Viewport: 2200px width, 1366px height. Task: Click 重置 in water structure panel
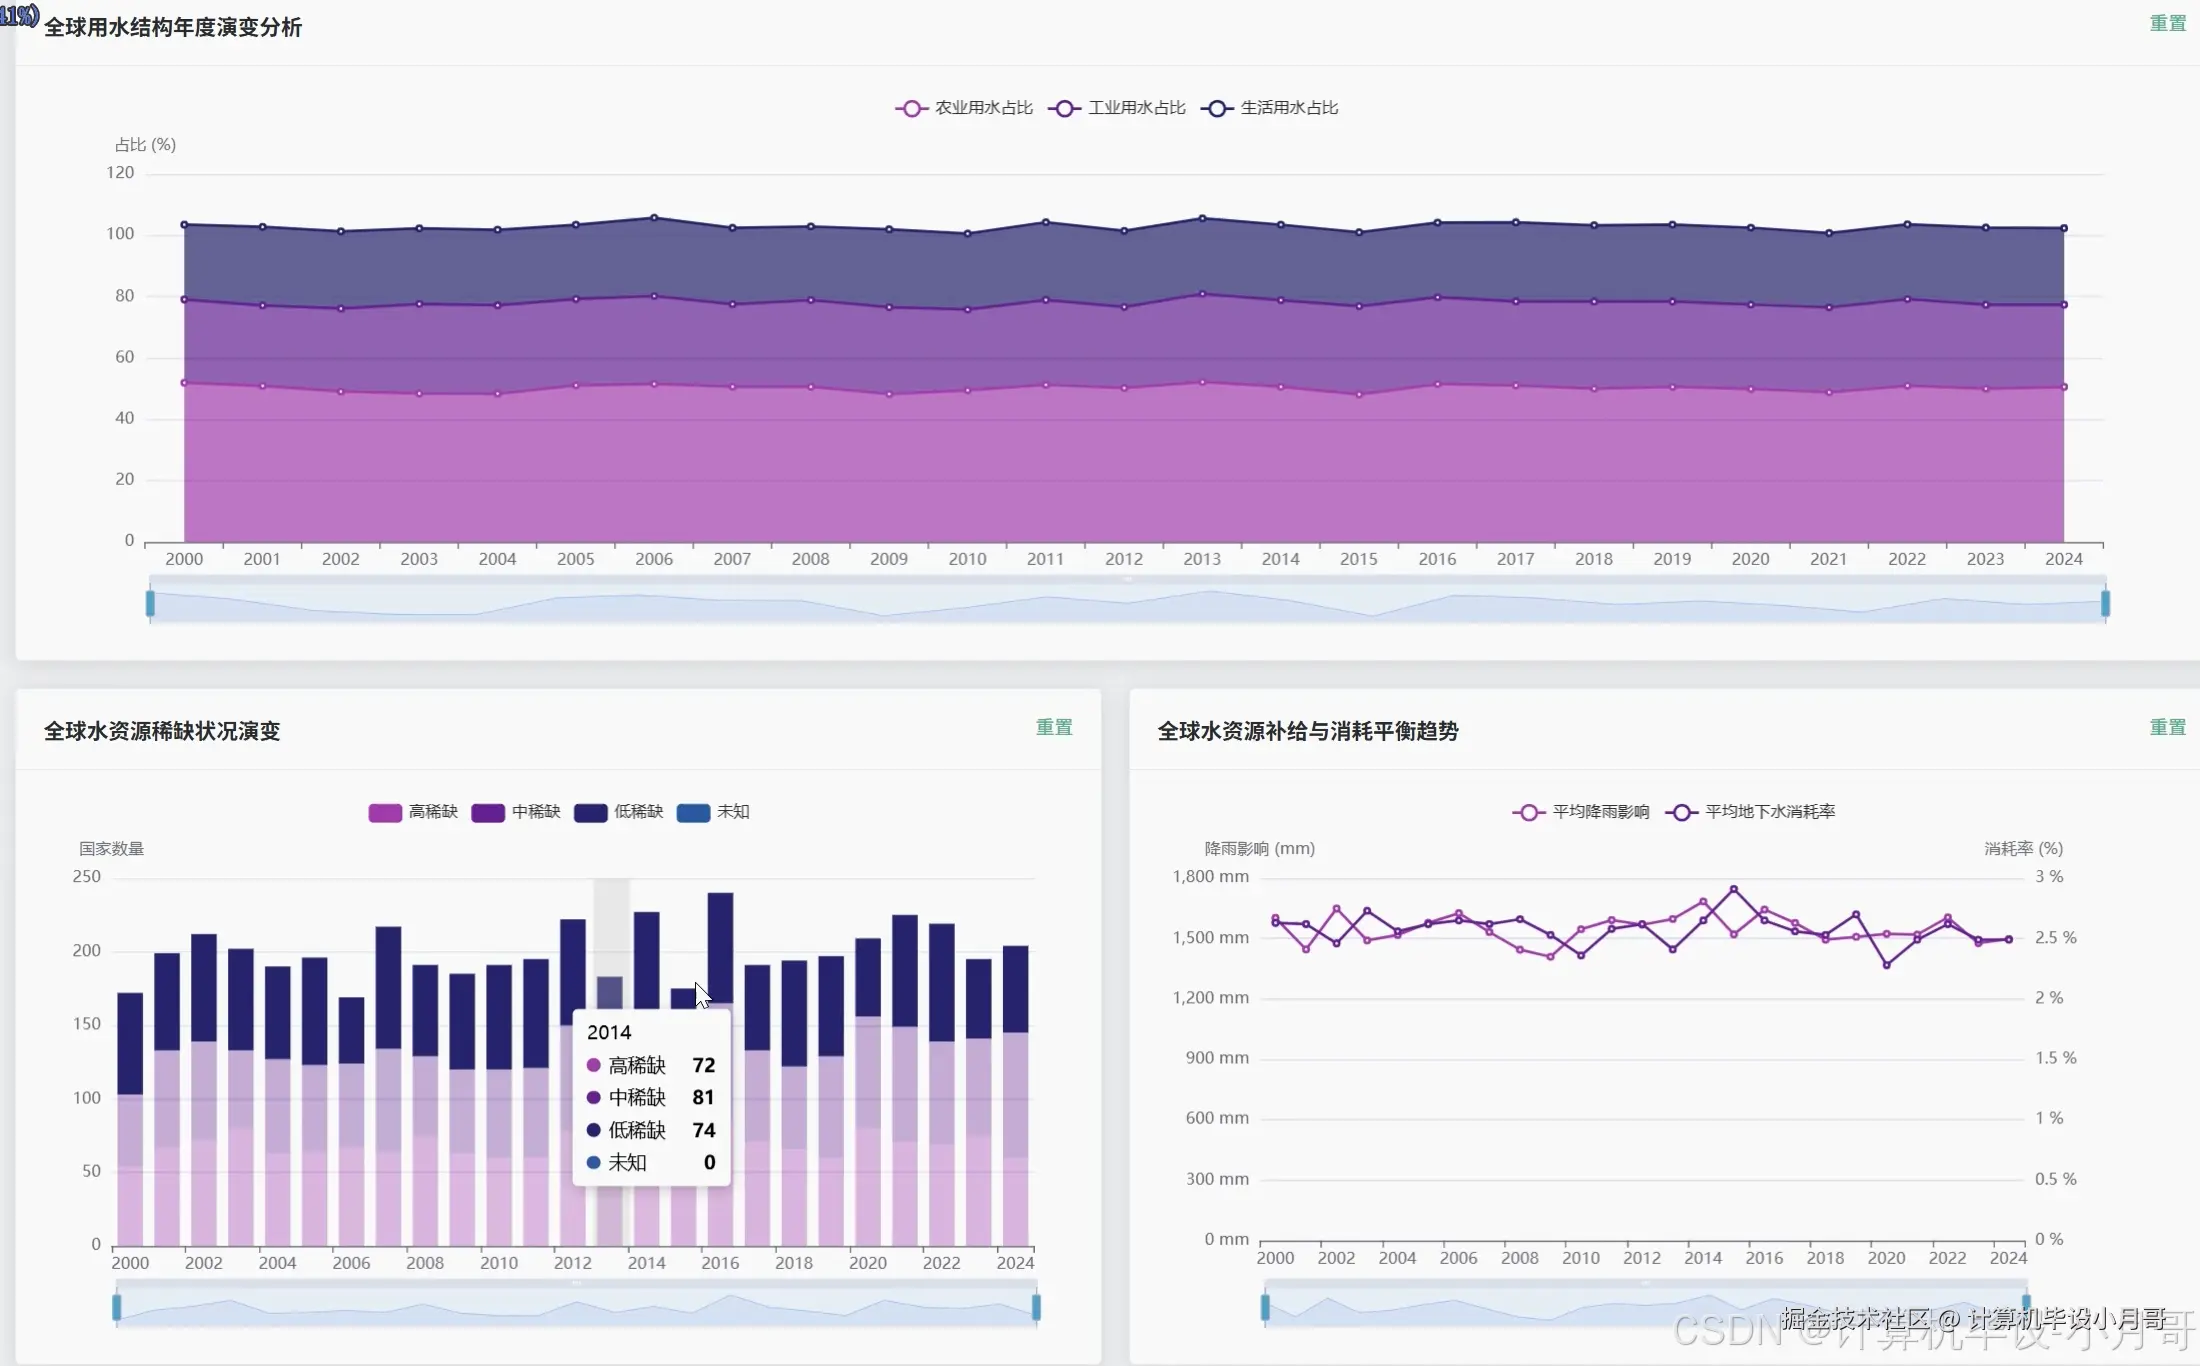[x=2167, y=23]
